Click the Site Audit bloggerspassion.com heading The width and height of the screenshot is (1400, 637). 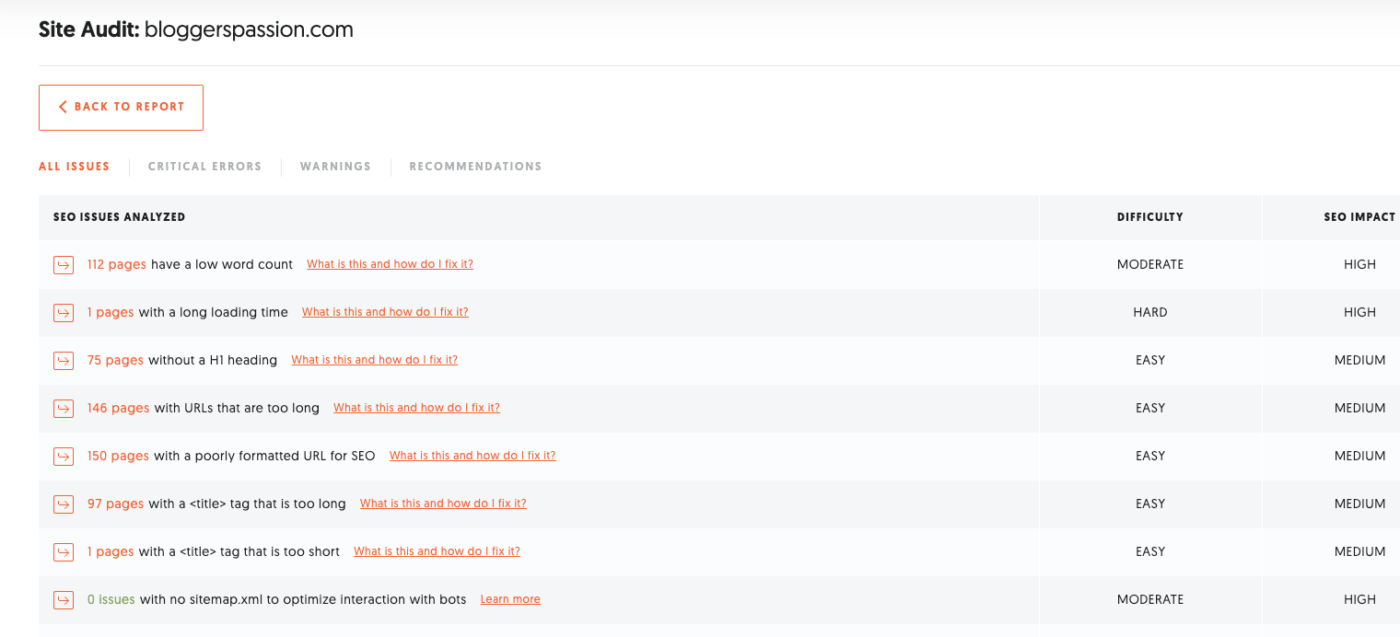(196, 30)
